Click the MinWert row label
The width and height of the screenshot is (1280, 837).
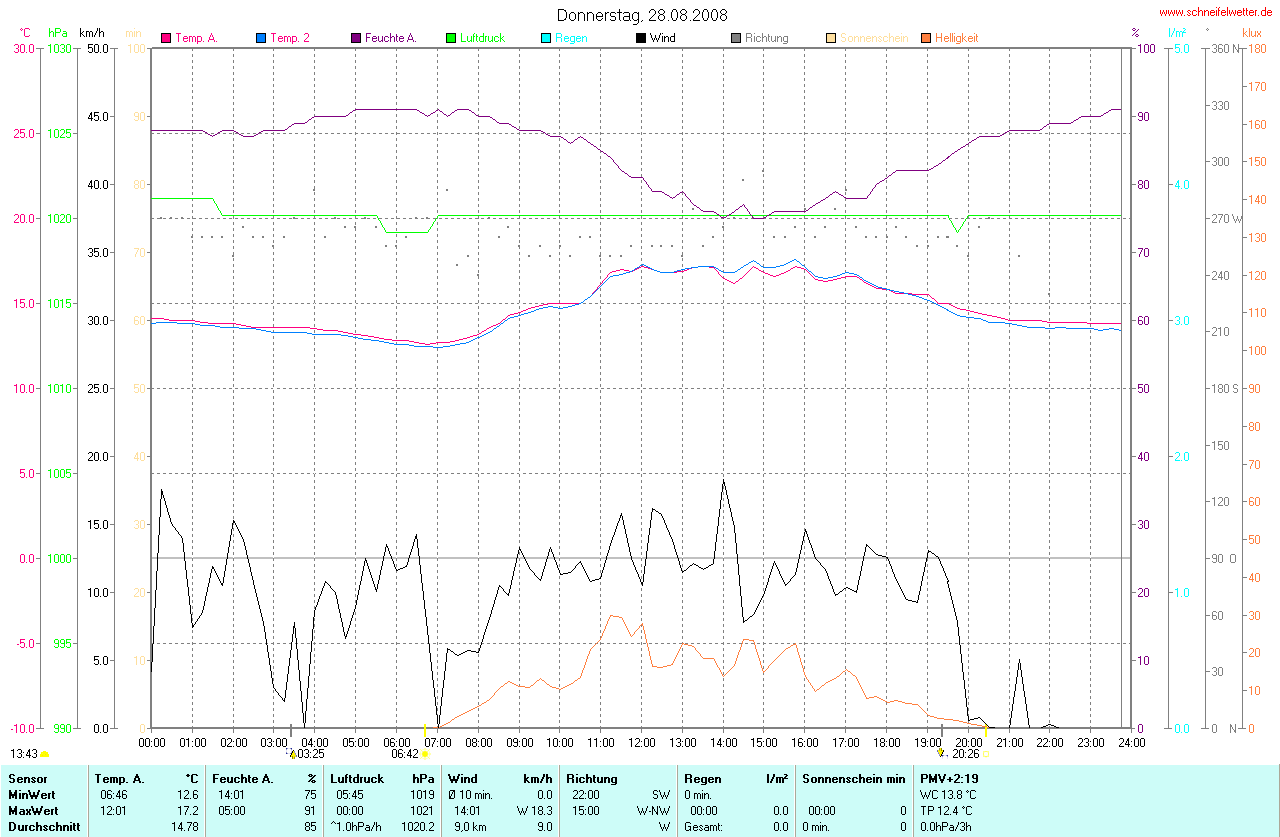click(x=32, y=794)
